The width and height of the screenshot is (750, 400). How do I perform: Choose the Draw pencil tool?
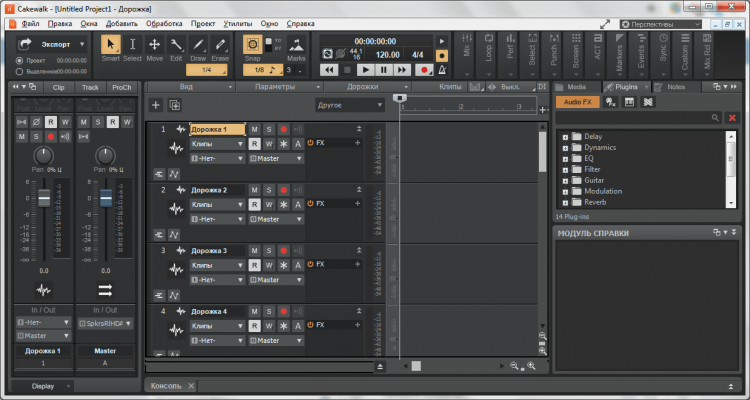tap(198, 44)
